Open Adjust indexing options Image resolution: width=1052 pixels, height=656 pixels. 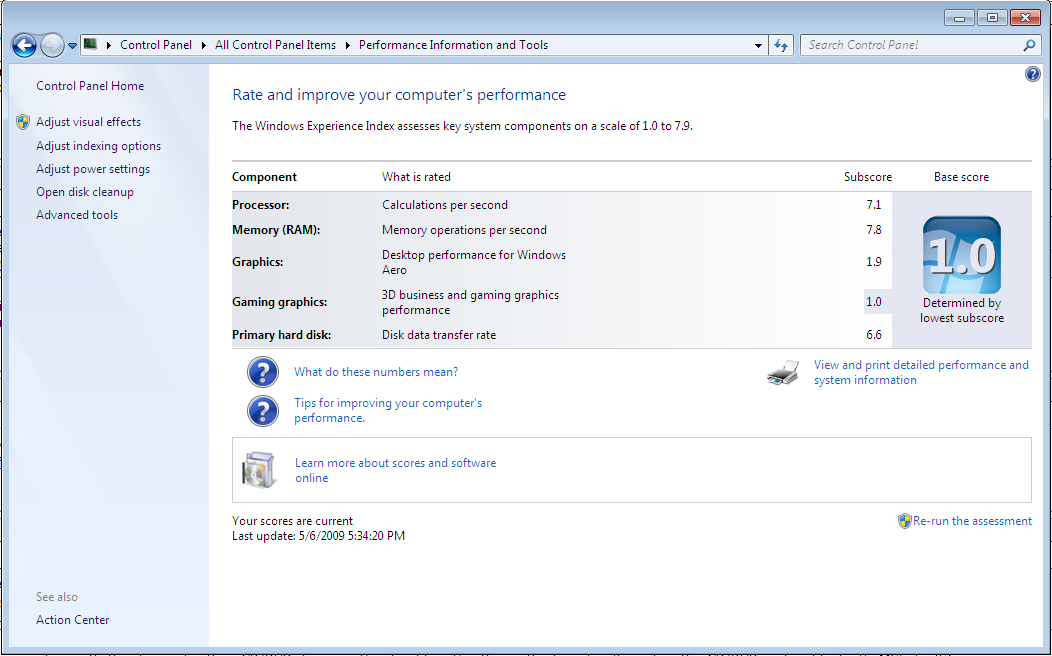coord(99,146)
